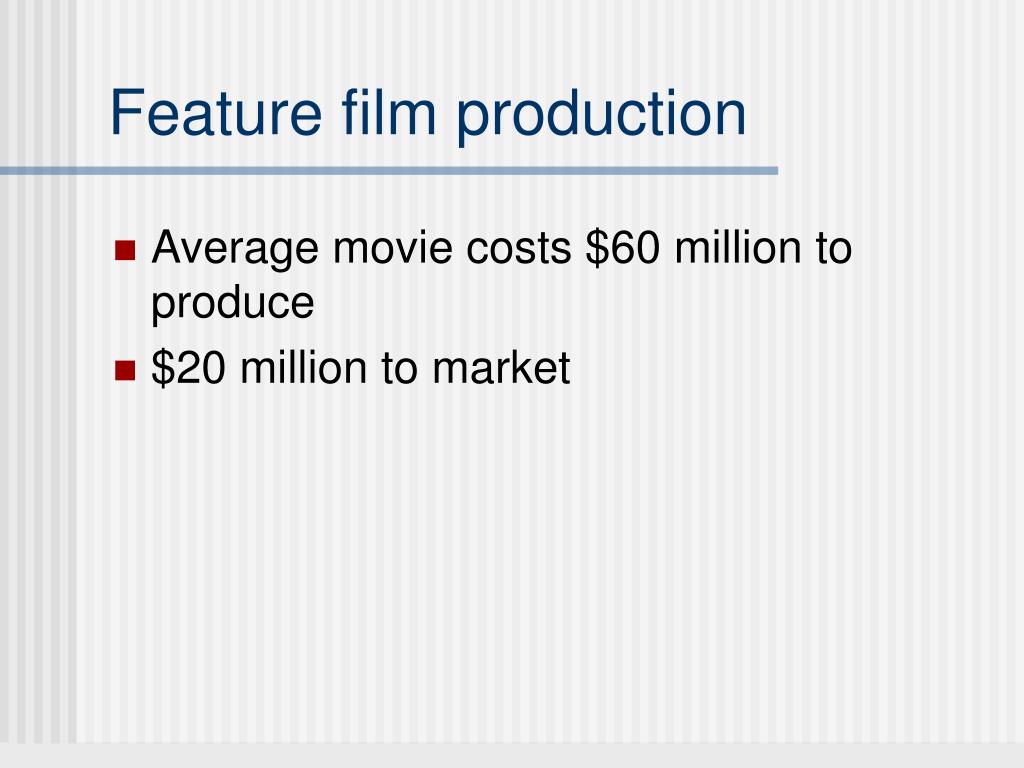Click the "$20" amount in second bullet
The height and width of the screenshot is (768, 1024).
click(x=188, y=368)
